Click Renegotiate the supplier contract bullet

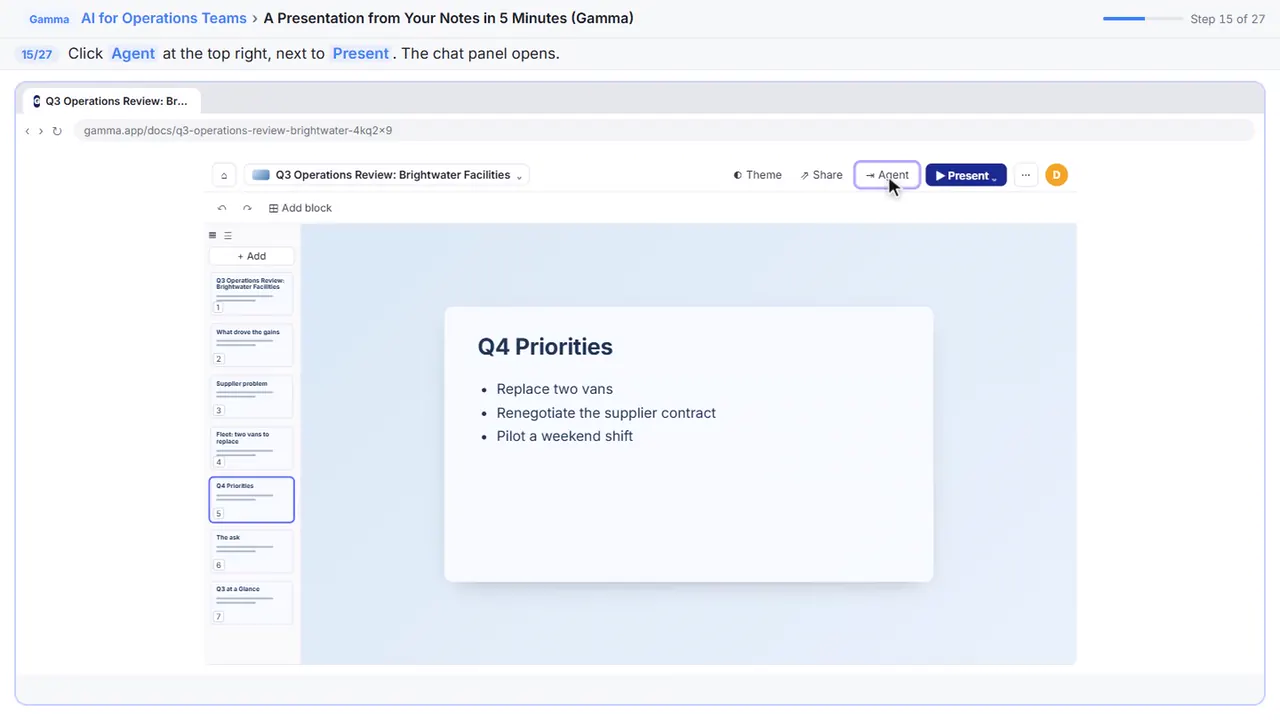point(606,413)
